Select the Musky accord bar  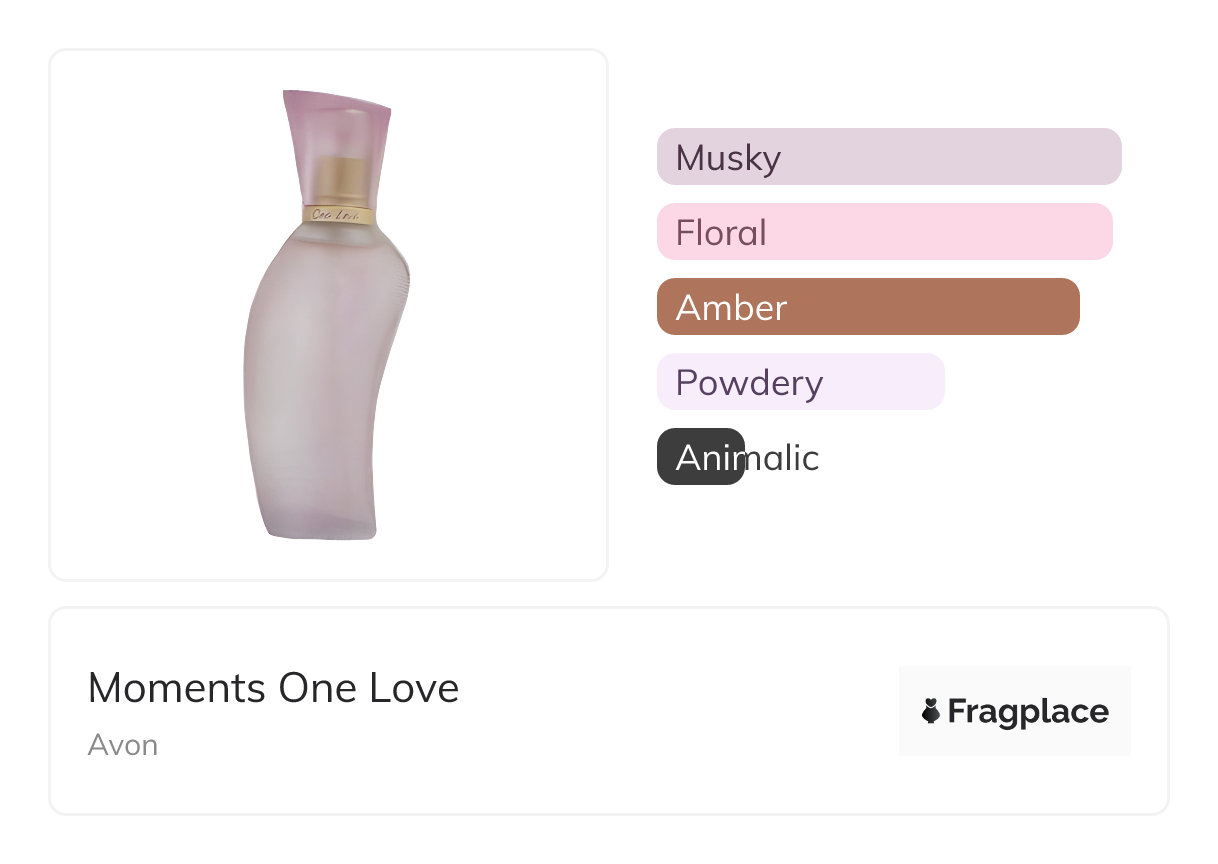pos(888,157)
